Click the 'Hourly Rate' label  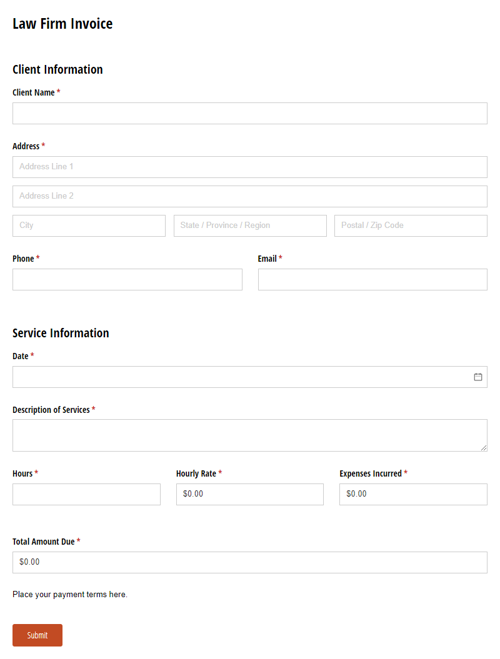pos(196,474)
